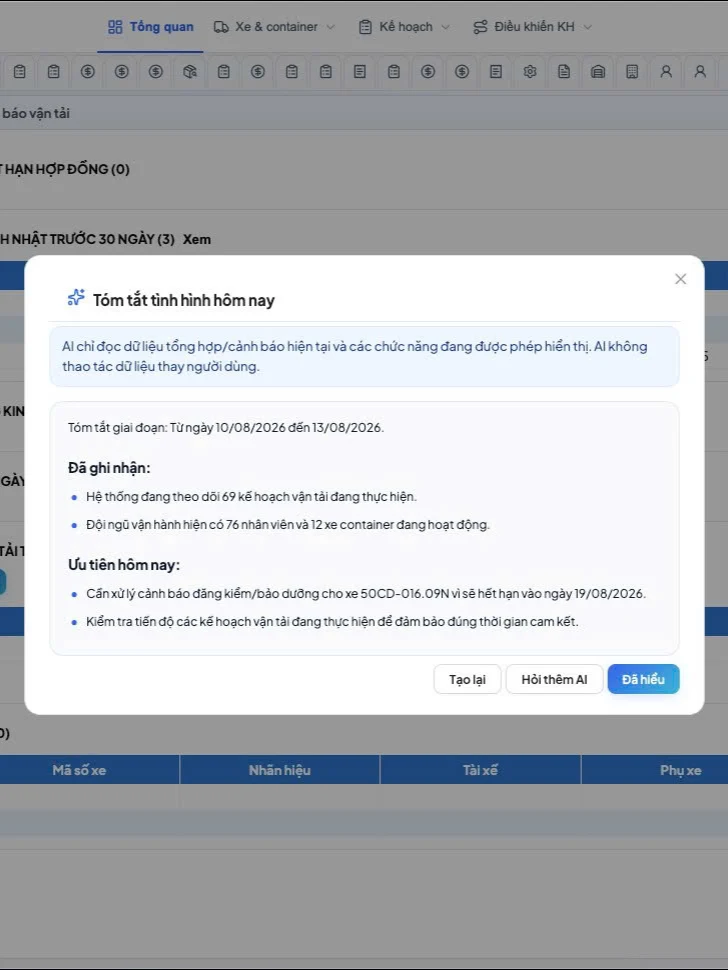Open the Điều khiển KH menu

click(532, 27)
